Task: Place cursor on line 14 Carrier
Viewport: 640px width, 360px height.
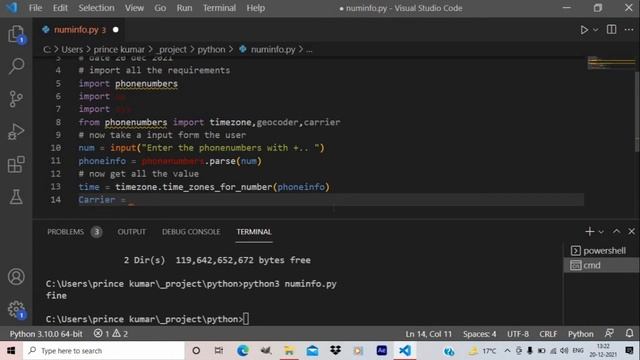Action: pyautogui.click(x=97, y=200)
